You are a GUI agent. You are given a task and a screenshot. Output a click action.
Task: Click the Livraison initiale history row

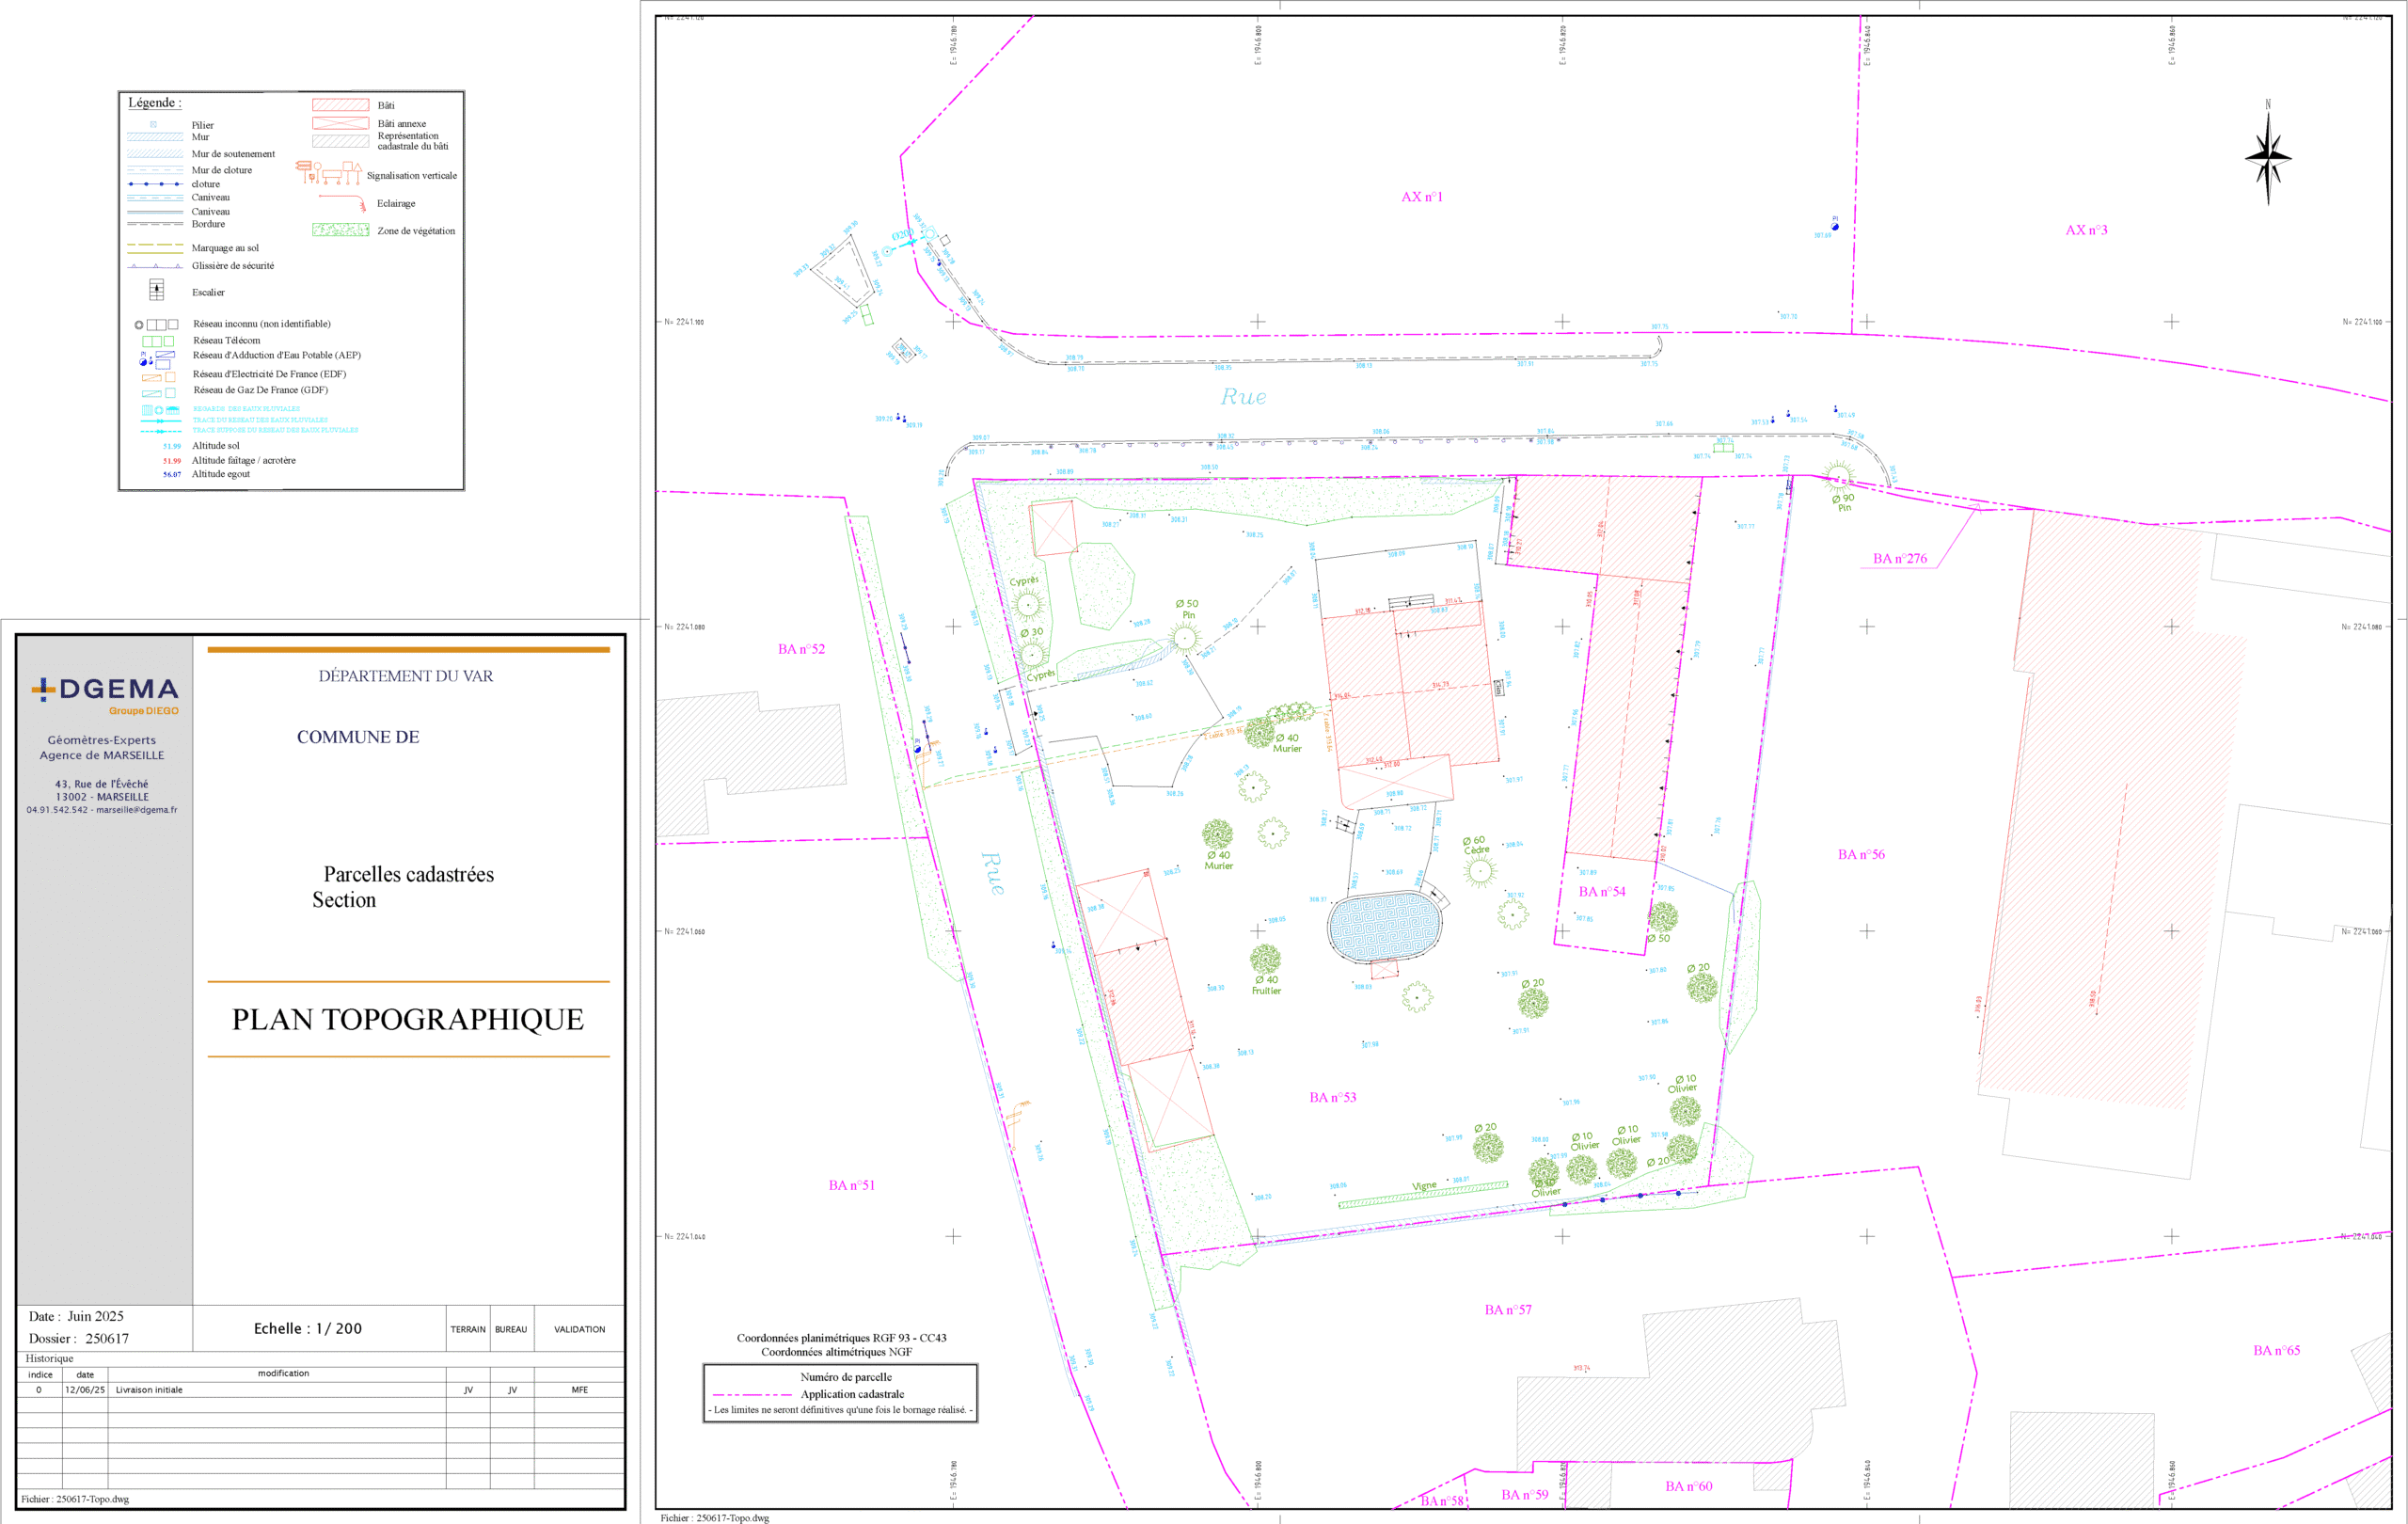tap(149, 1390)
